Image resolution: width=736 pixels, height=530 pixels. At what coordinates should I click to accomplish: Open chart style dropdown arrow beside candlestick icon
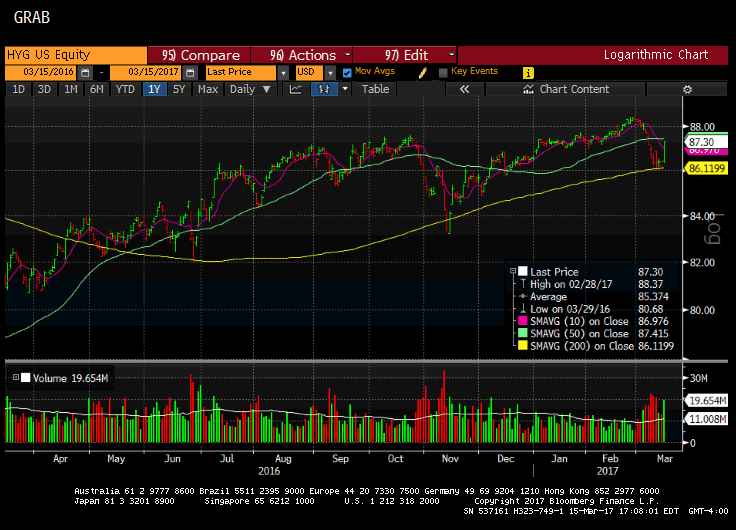345,89
